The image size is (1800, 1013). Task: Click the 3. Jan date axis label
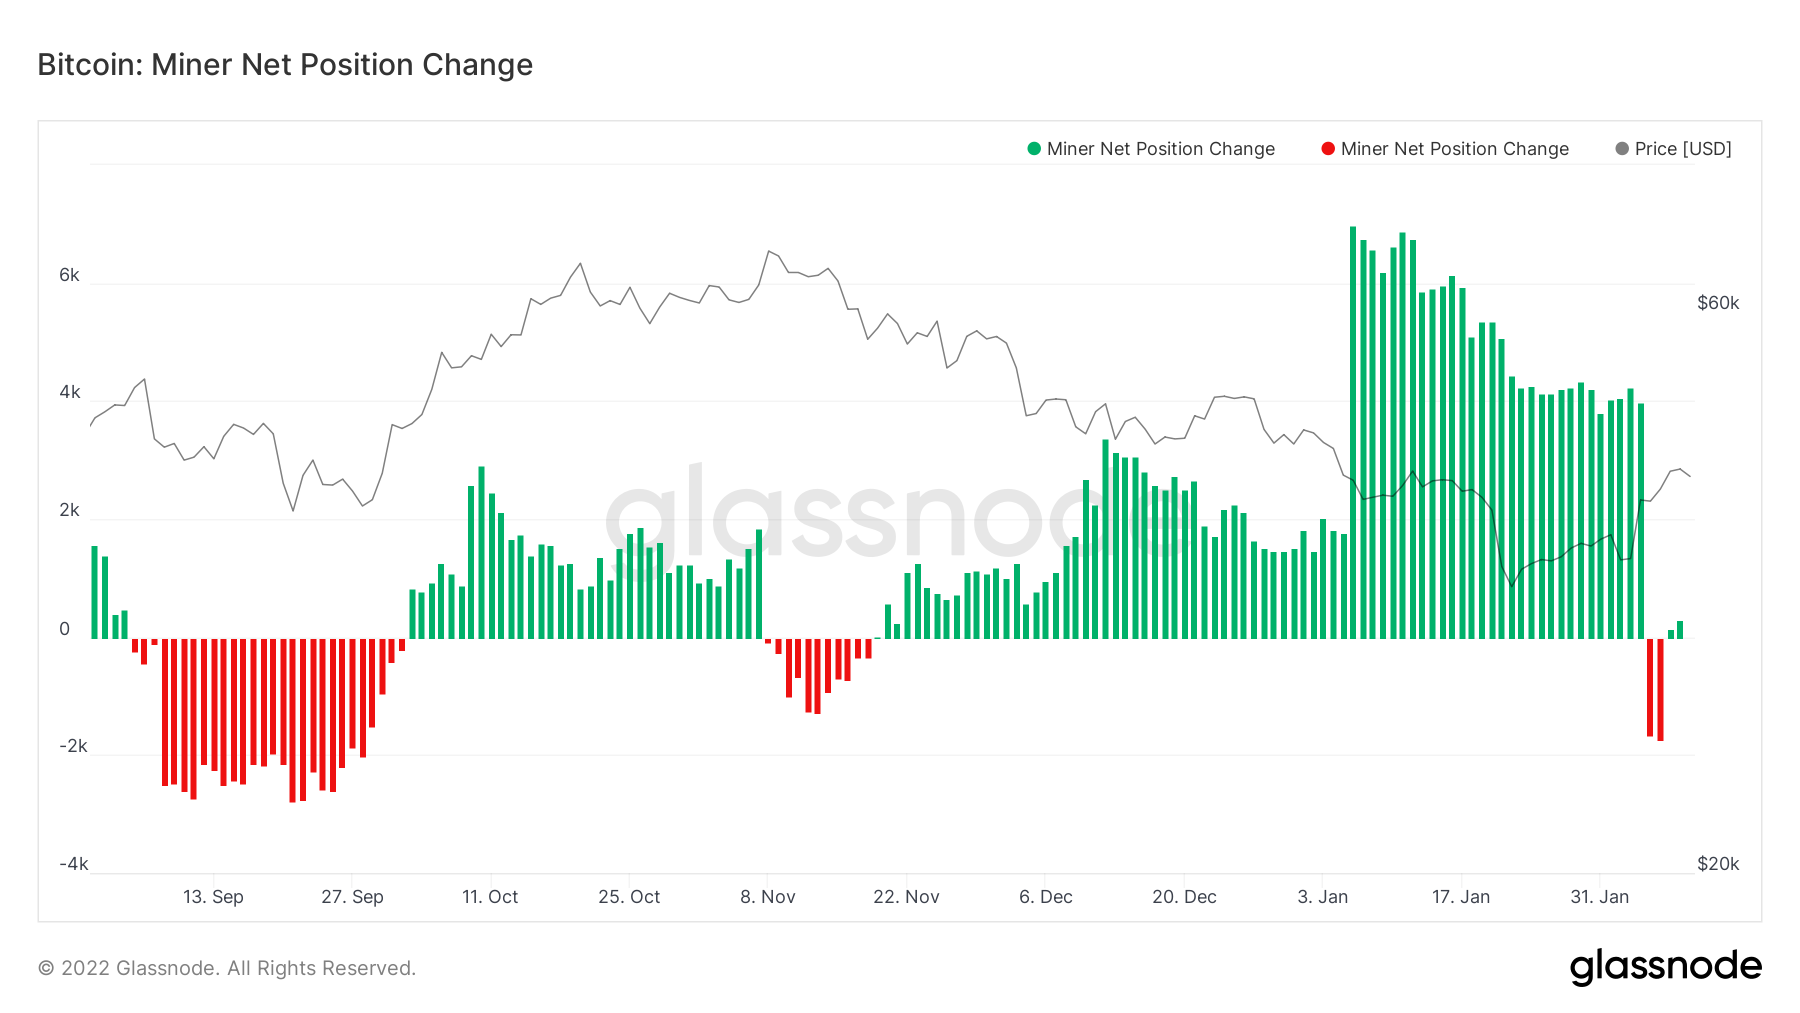[x=1322, y=897]
